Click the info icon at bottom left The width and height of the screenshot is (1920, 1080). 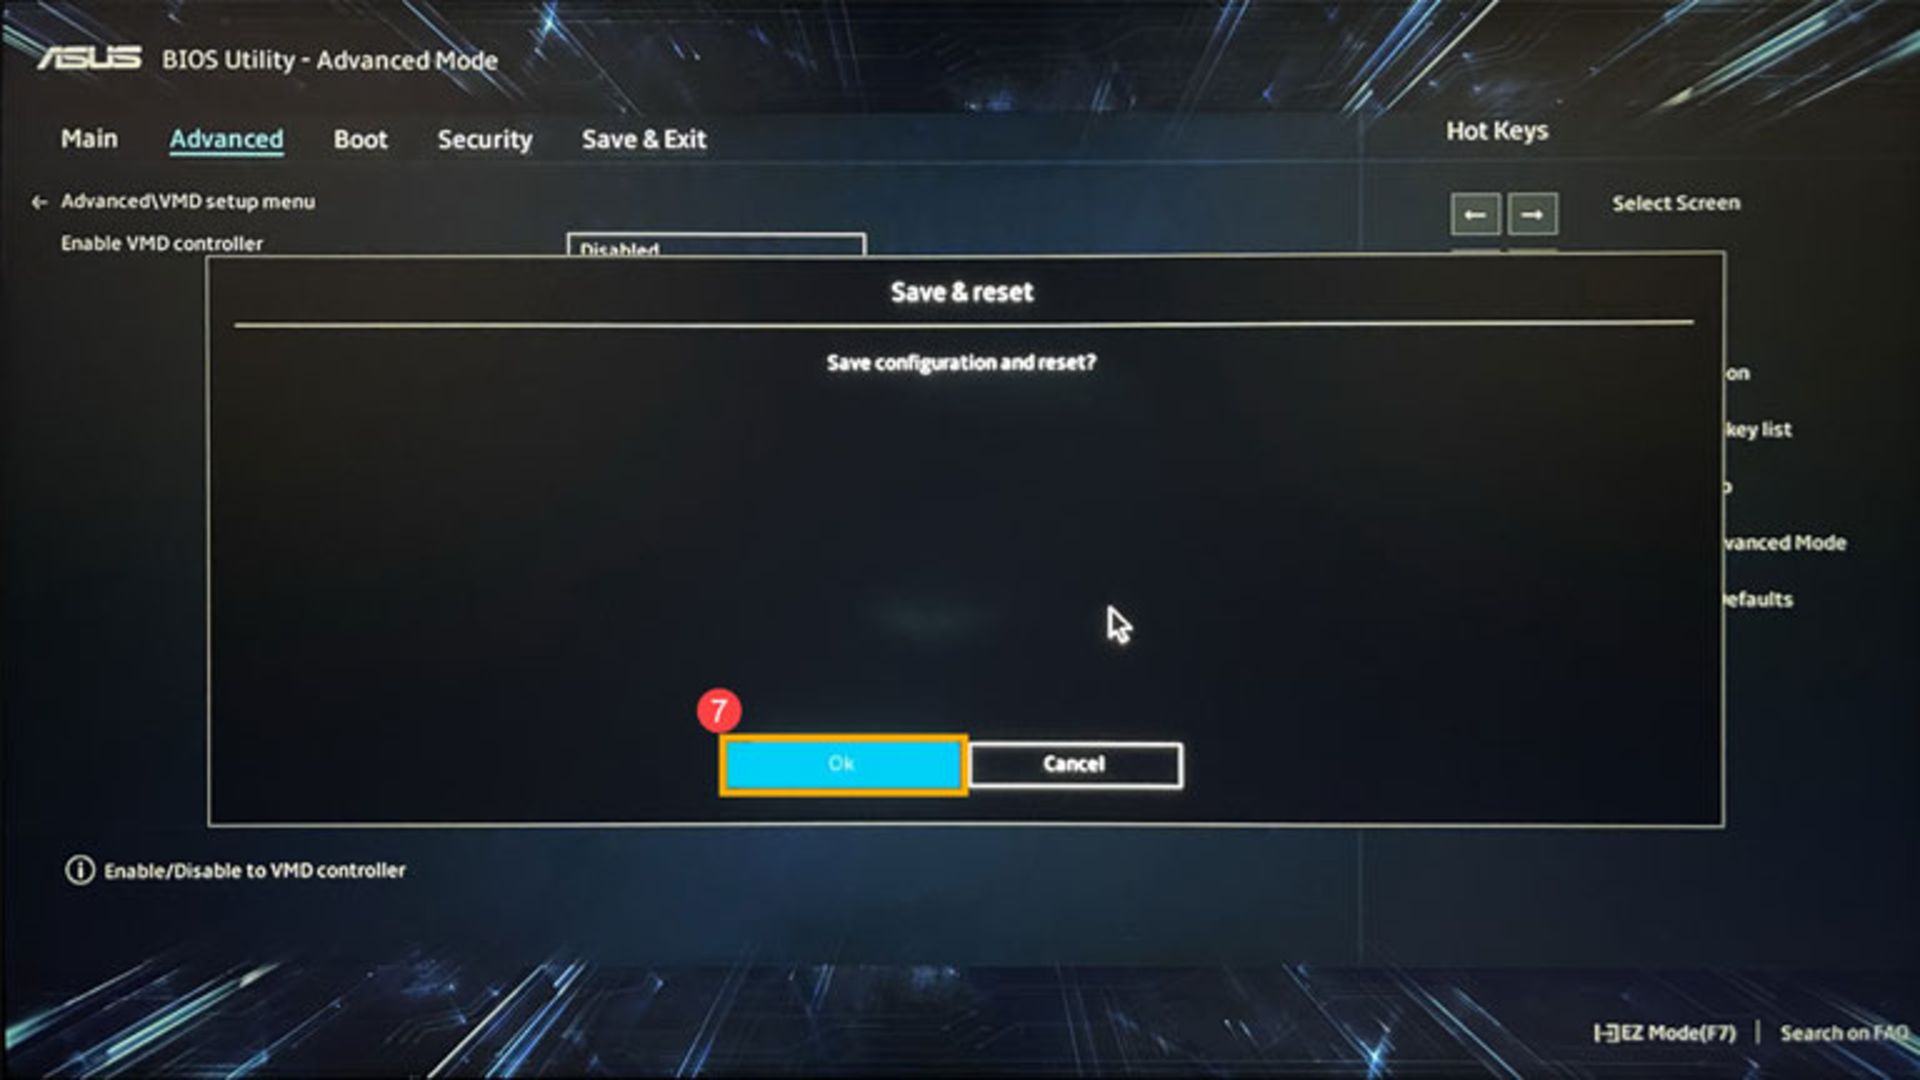pyautogui.click(x=80, y=869)
